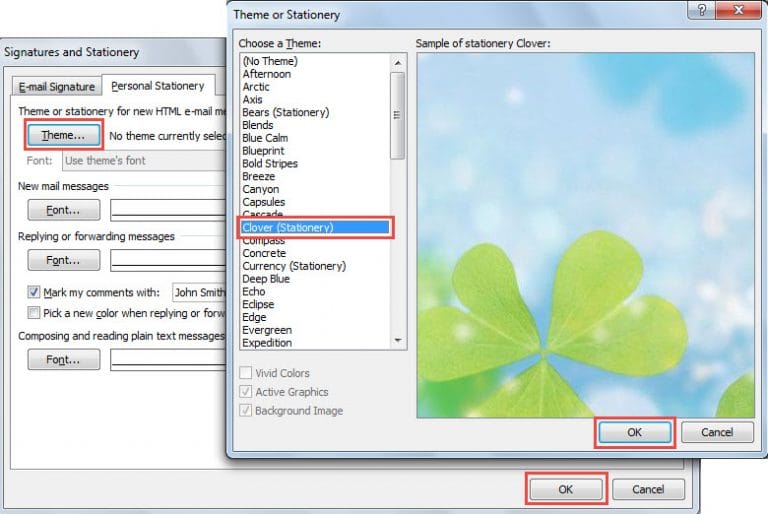This screenshot has width=768, height=514.
Task: Click OK in Signatures and Stationery window
Action: (x=566, y=489)
